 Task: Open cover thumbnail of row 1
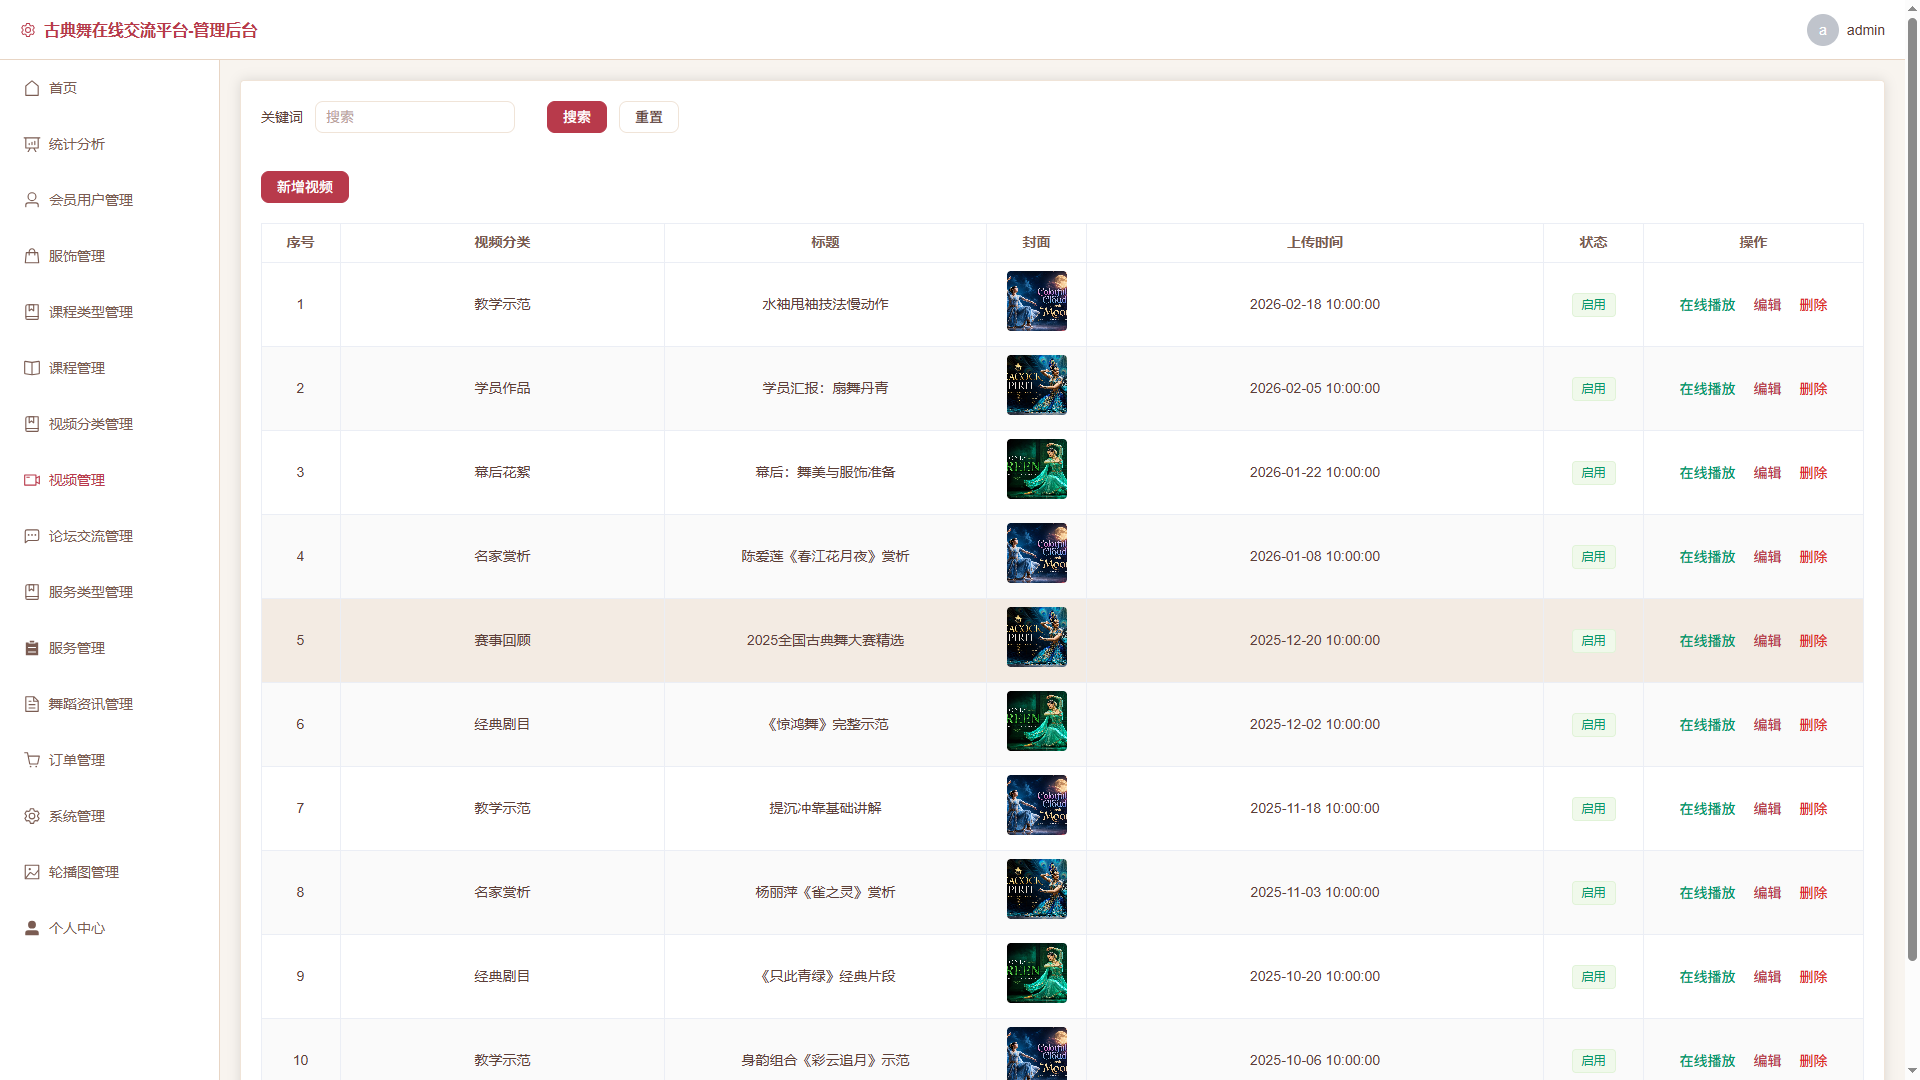click(1037, 301)
